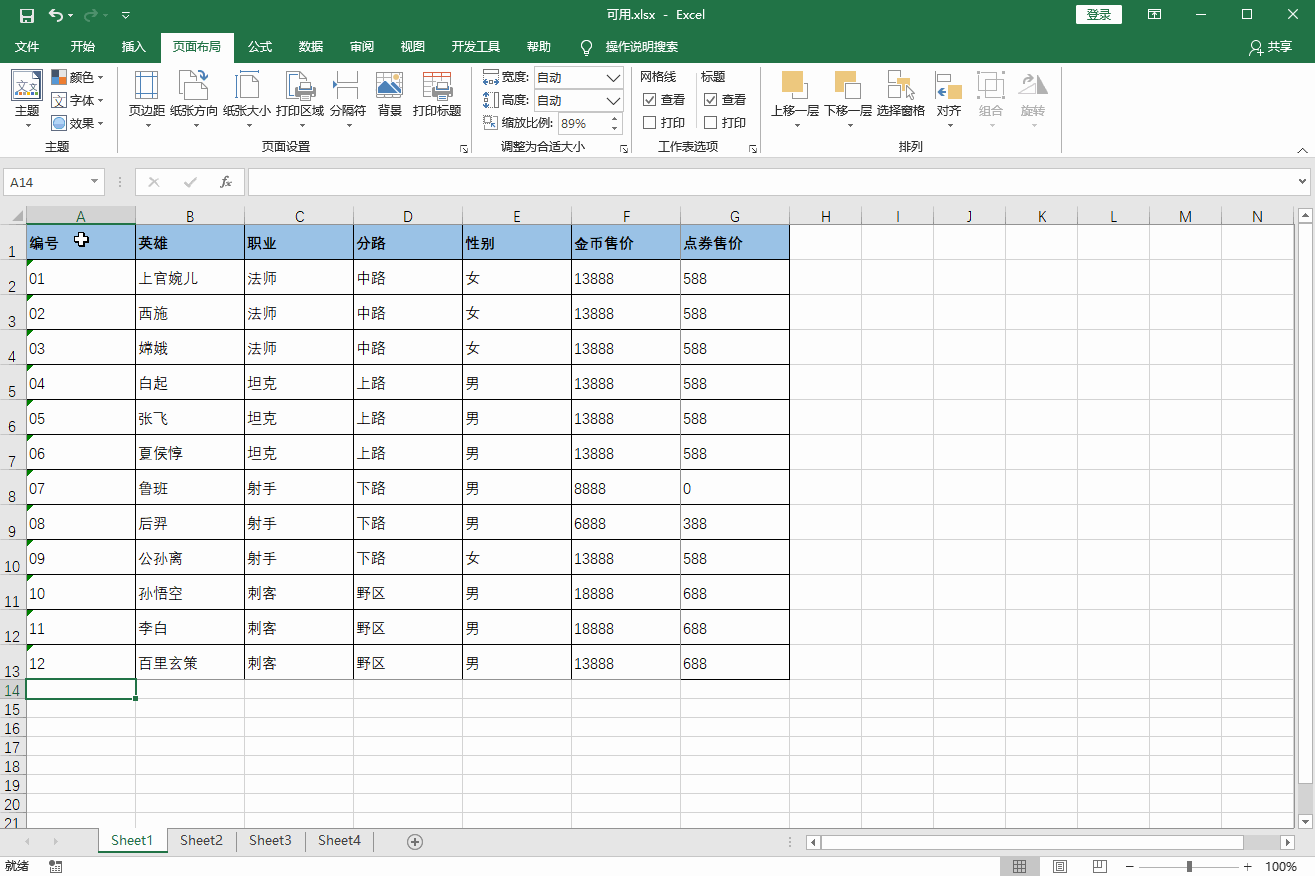Click the 登录 (Sign in) button
Image resolution: width=1315 pixels, height=876 pixels.
(x=1098, y=14)
